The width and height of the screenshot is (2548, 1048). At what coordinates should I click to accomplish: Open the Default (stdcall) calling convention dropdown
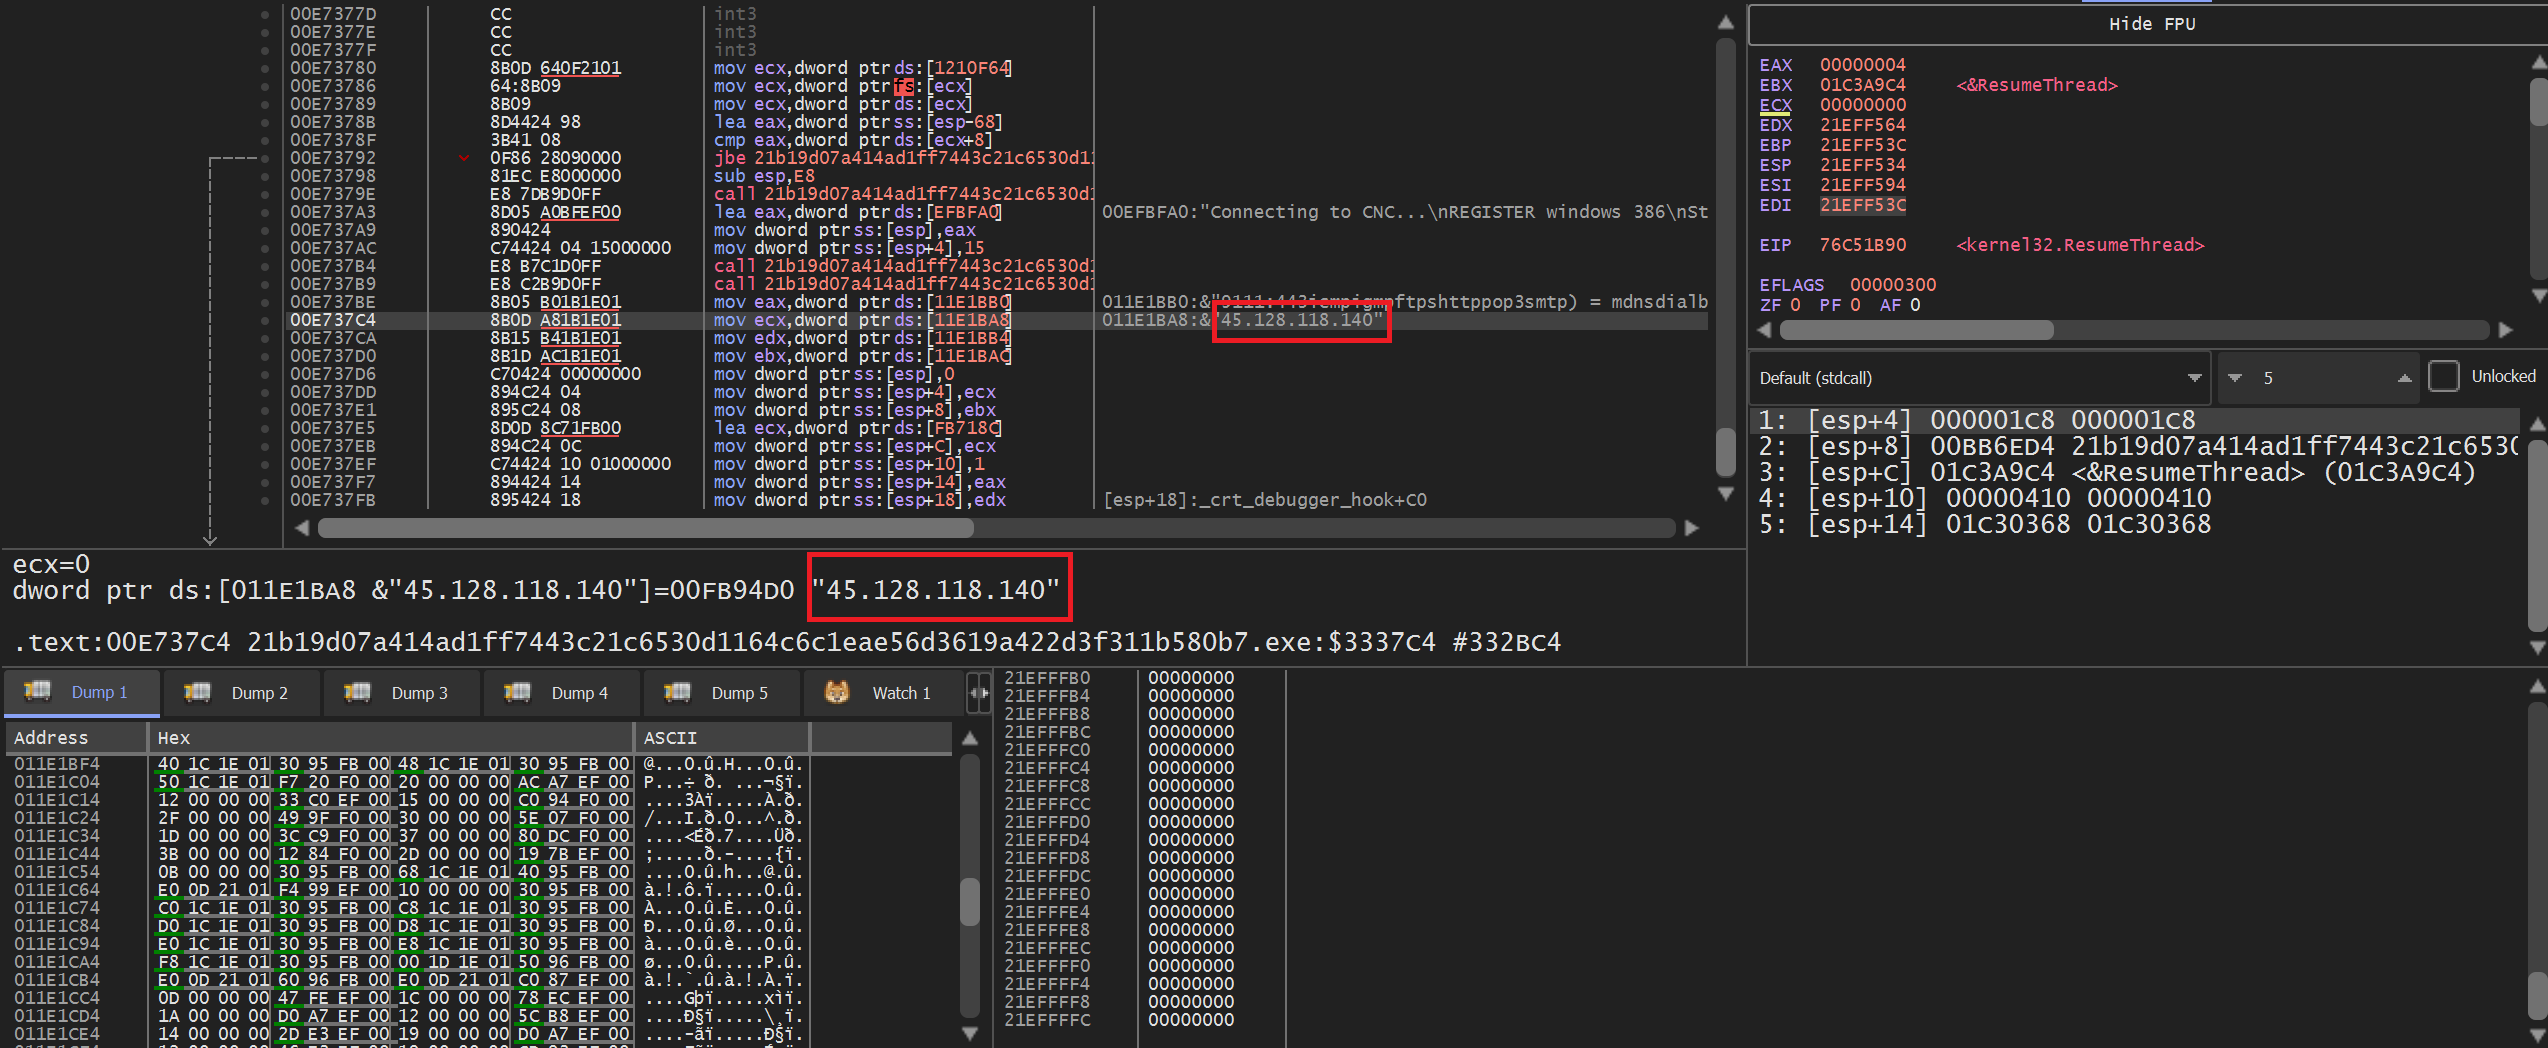(1980, 378)
